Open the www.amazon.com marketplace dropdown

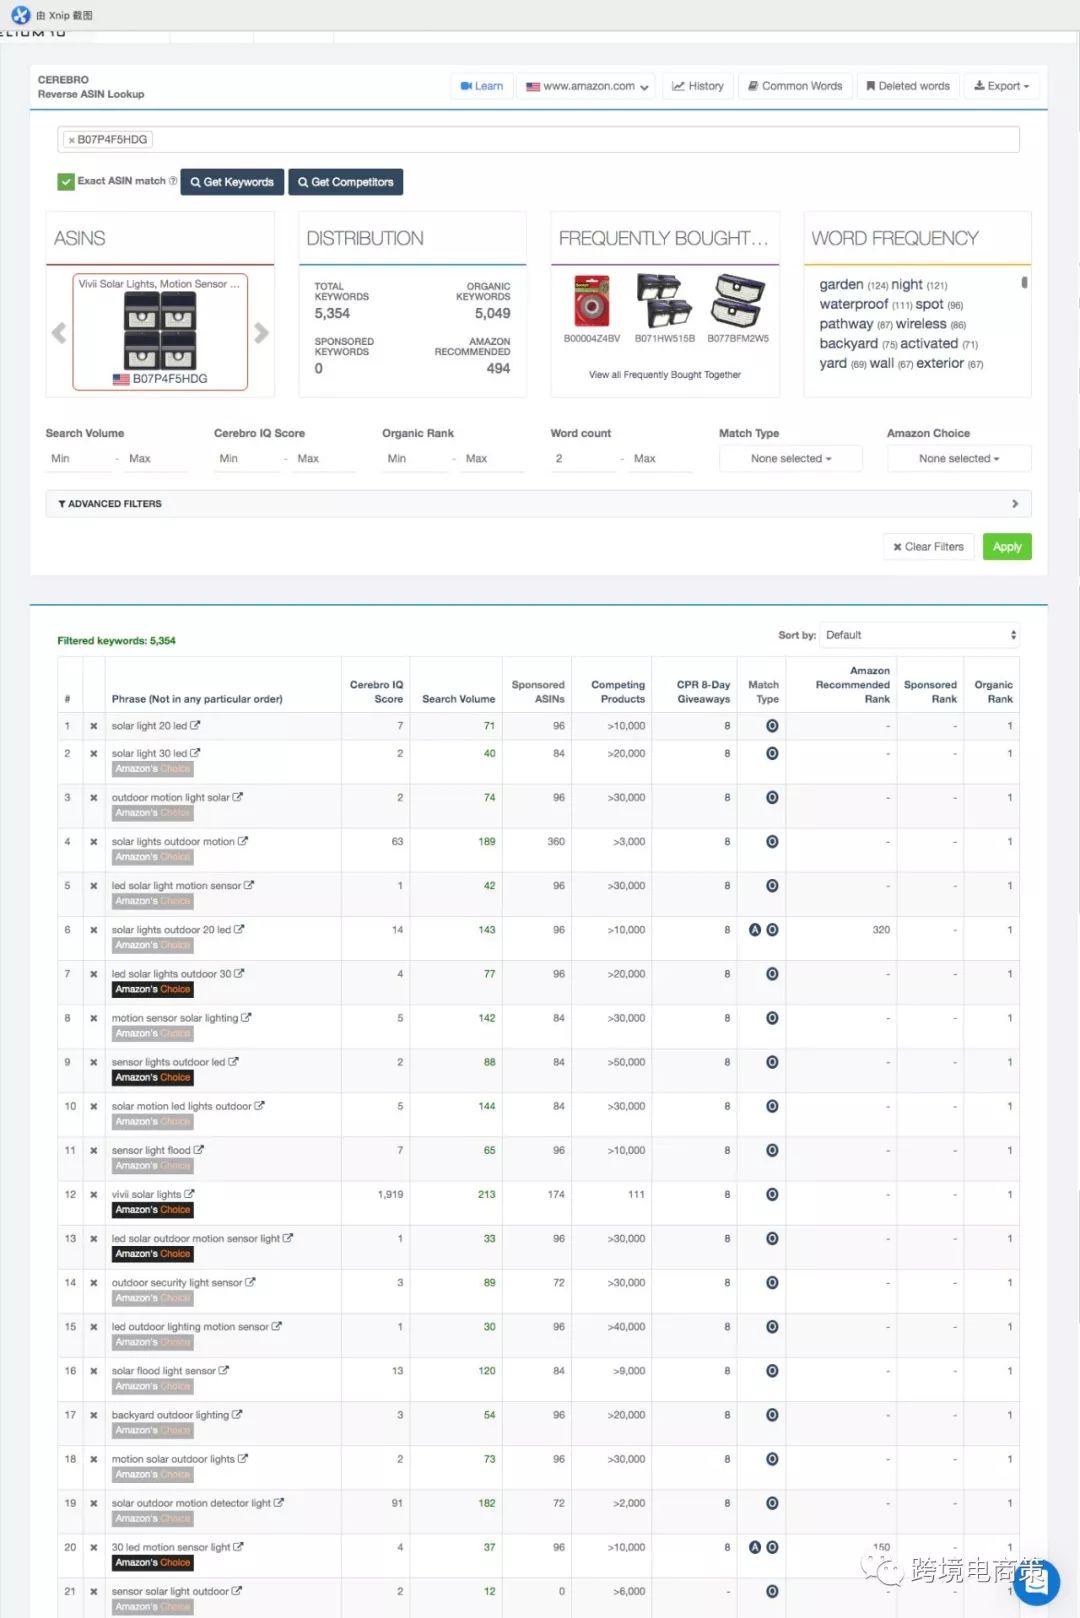tap(588, 86)
